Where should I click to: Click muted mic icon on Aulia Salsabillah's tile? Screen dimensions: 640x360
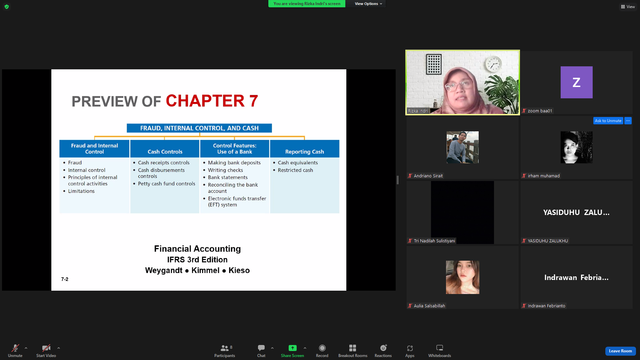410,306
